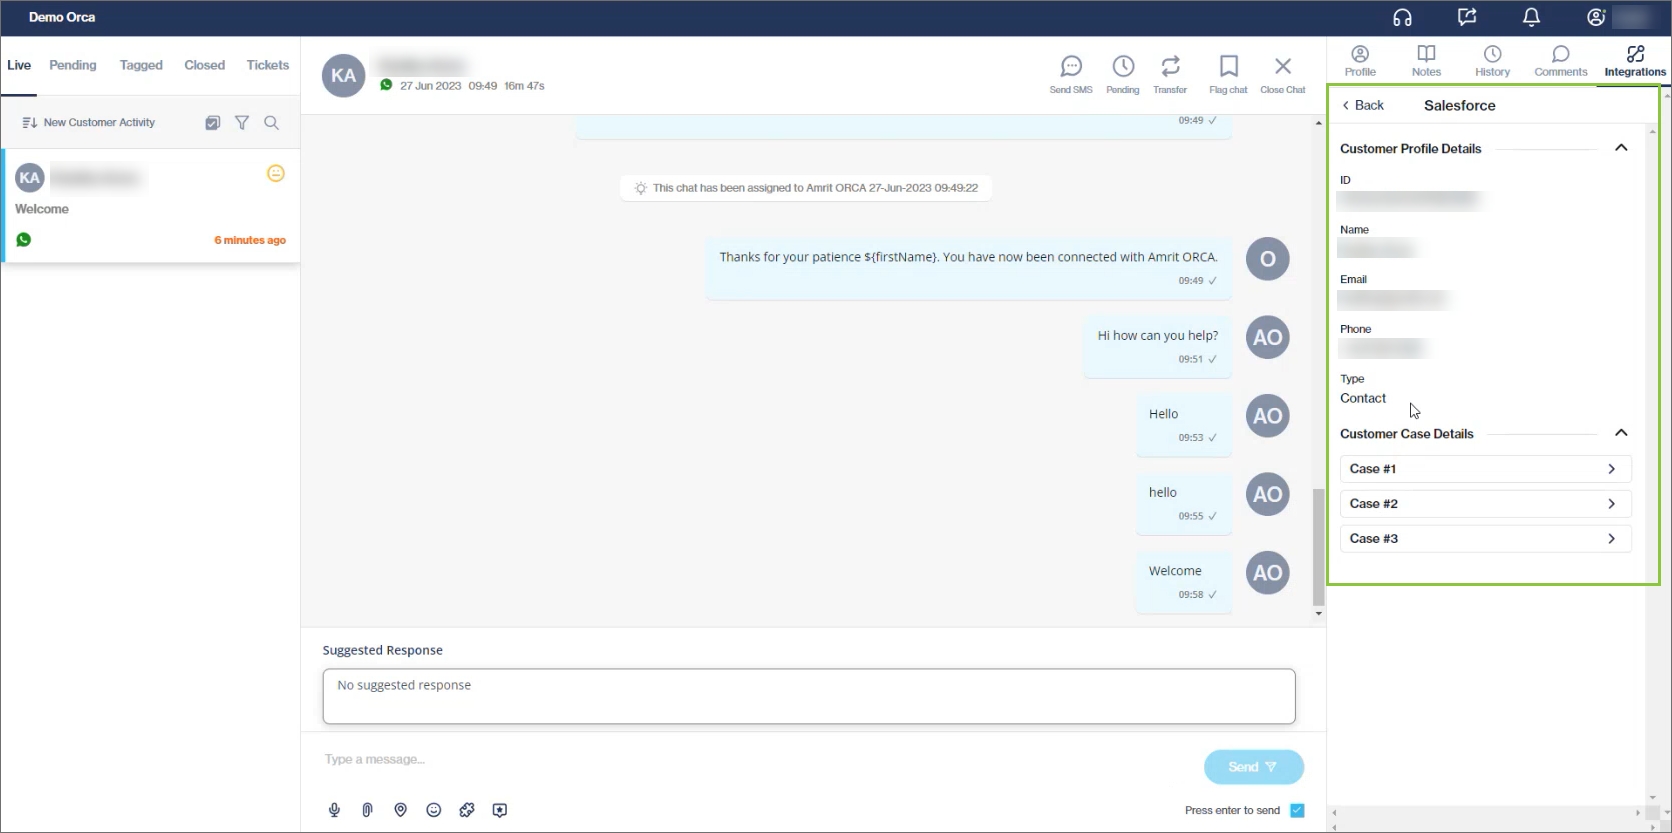The height and width of the screenshot is (833, 1672).
Task: Click the microphone icon below the message box
Action: [335, 810]
